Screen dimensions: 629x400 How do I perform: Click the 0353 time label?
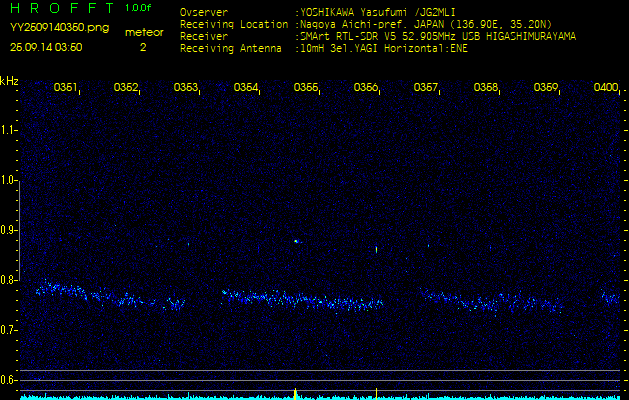[186, 88]
